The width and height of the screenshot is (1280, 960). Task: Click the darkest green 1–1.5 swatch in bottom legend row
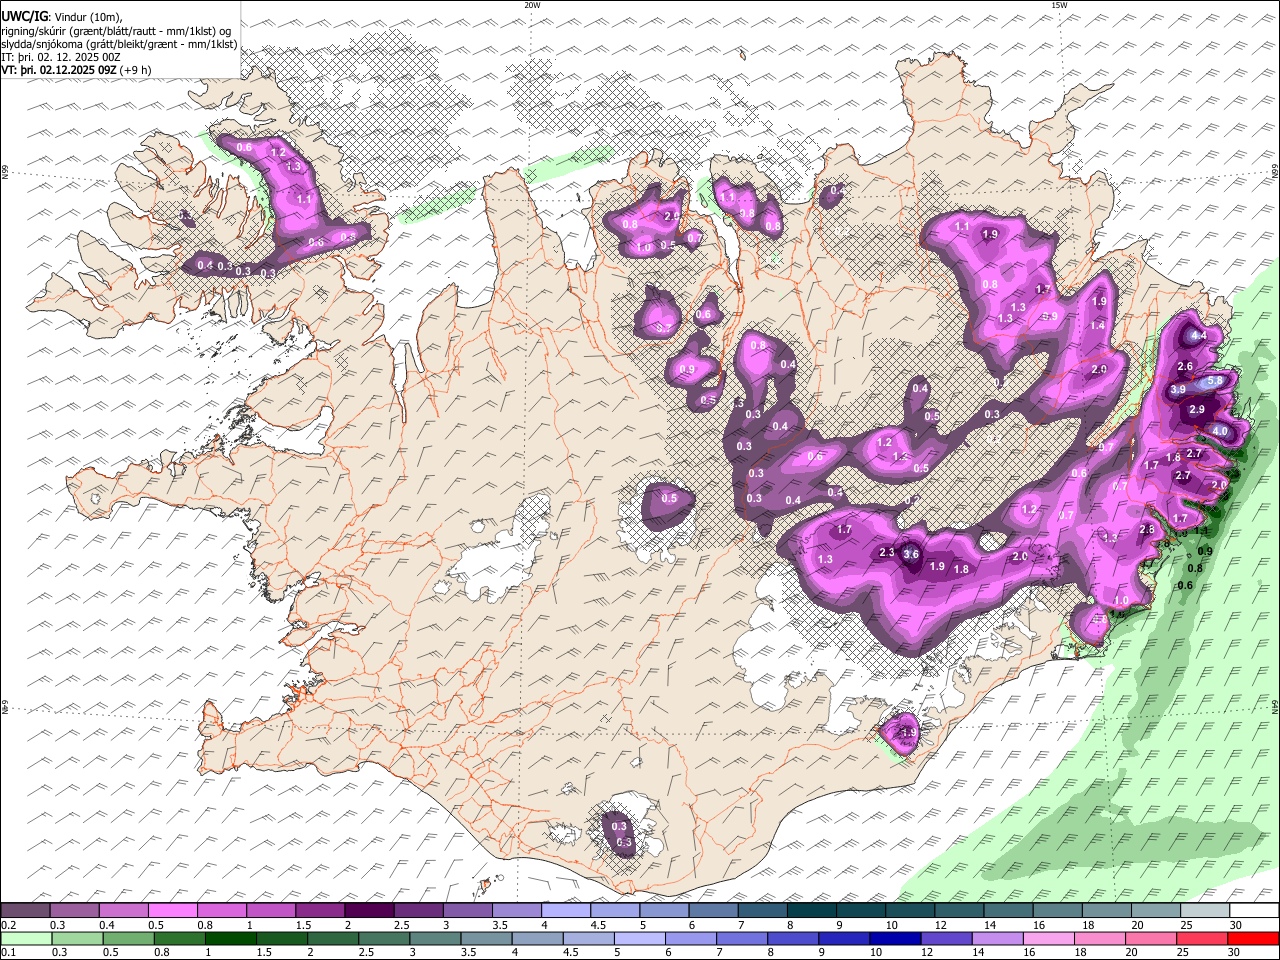click(x=231, y=938)
